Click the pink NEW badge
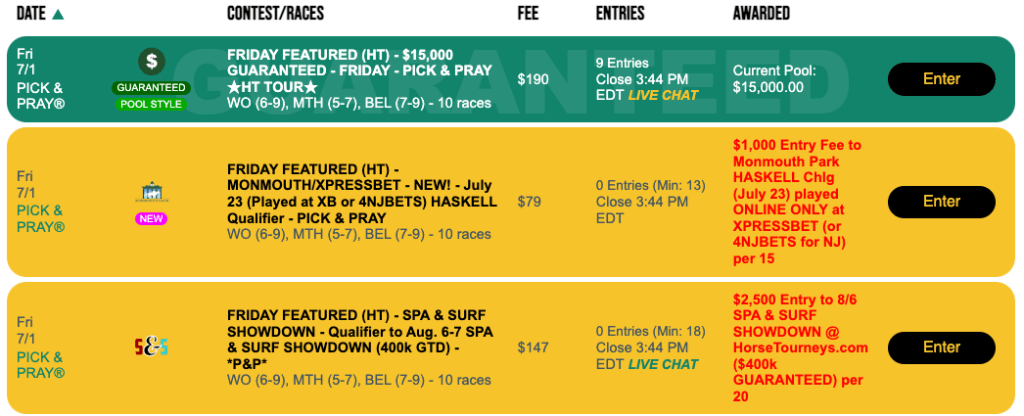This screenshot has height=416, width=1024. (151, 218)
